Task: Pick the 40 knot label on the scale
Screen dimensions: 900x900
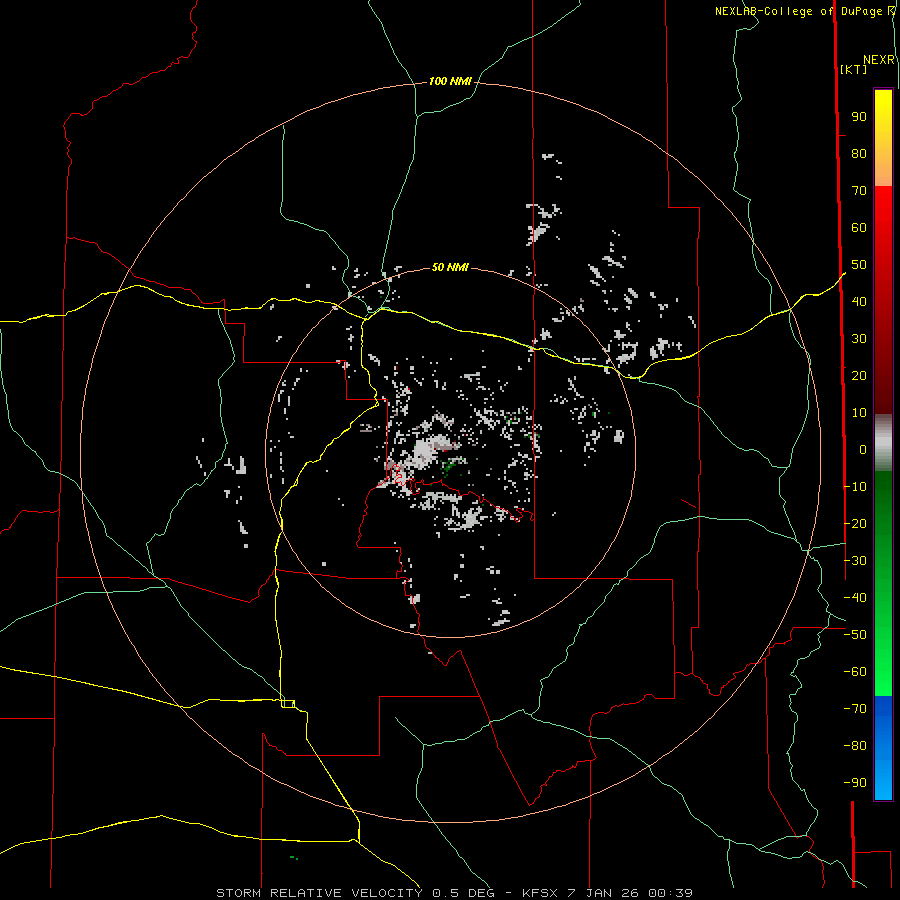Action: point(859,301)
